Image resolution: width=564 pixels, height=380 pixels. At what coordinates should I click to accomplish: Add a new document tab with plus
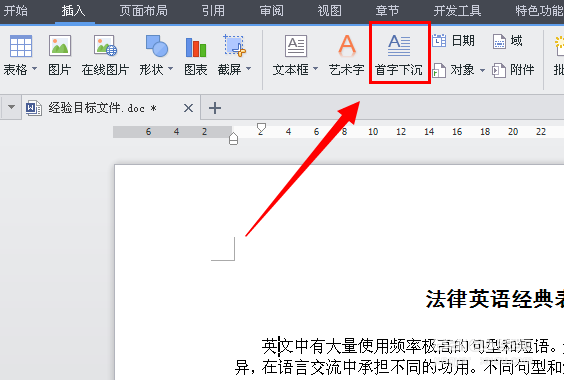215,108
